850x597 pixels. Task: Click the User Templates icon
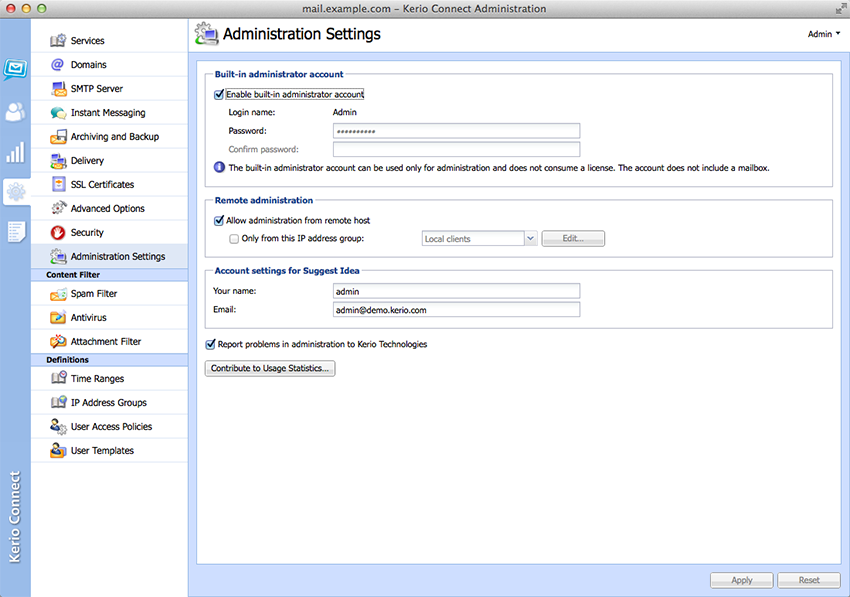[x=58, y=450]
